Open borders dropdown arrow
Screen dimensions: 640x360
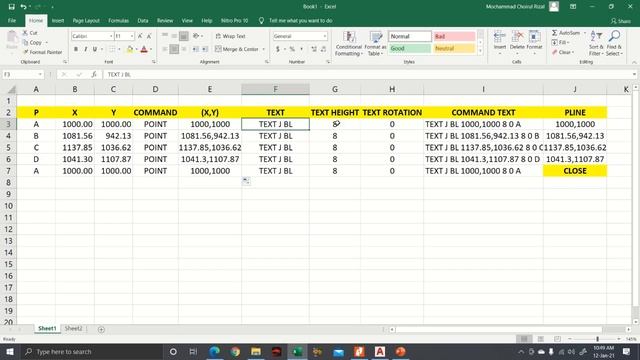click(119, 49)
